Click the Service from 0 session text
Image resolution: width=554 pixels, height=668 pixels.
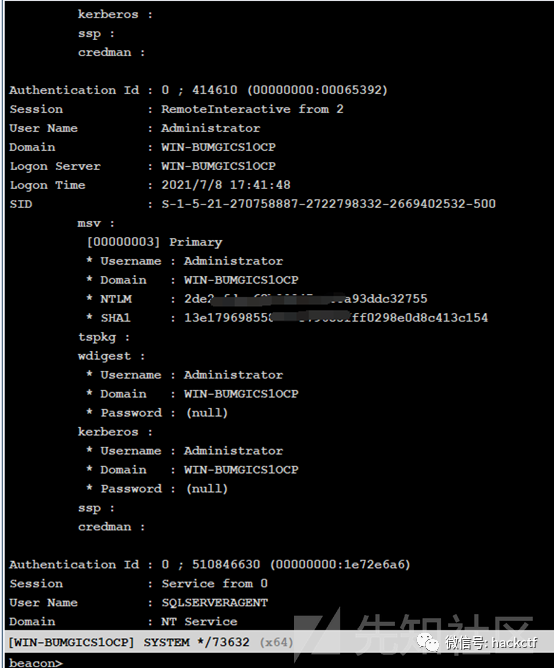214,584
